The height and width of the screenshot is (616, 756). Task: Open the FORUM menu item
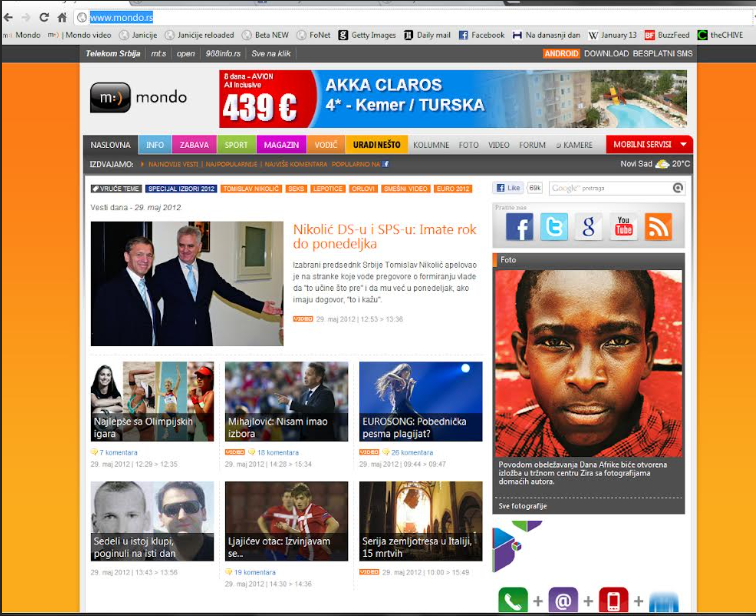point(532,145)
